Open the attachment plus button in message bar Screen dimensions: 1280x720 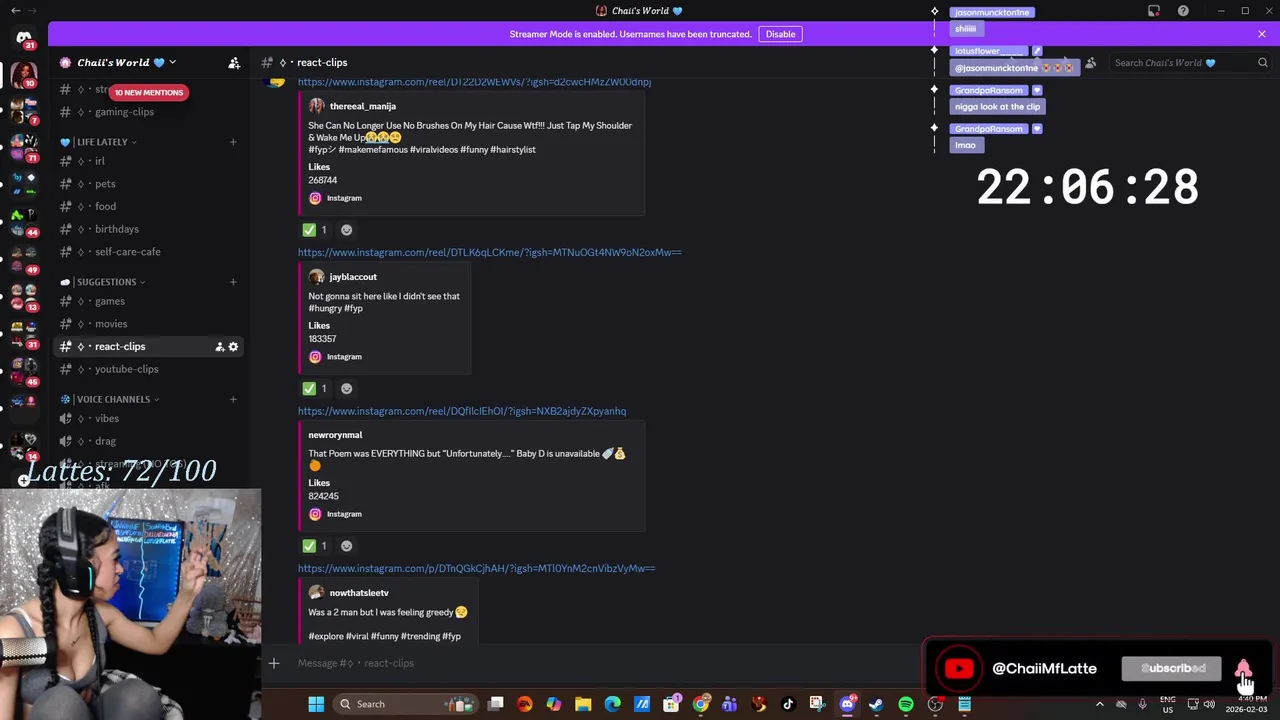pos(274,663)
